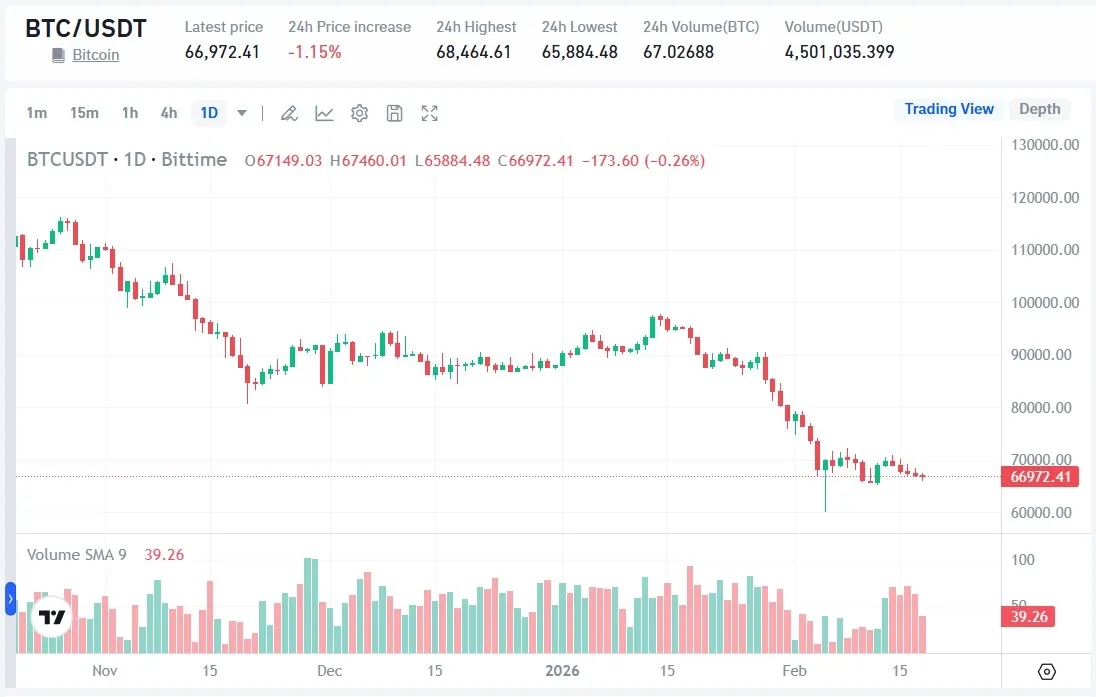Save the chart layout via floppy icon

[394, 113]
